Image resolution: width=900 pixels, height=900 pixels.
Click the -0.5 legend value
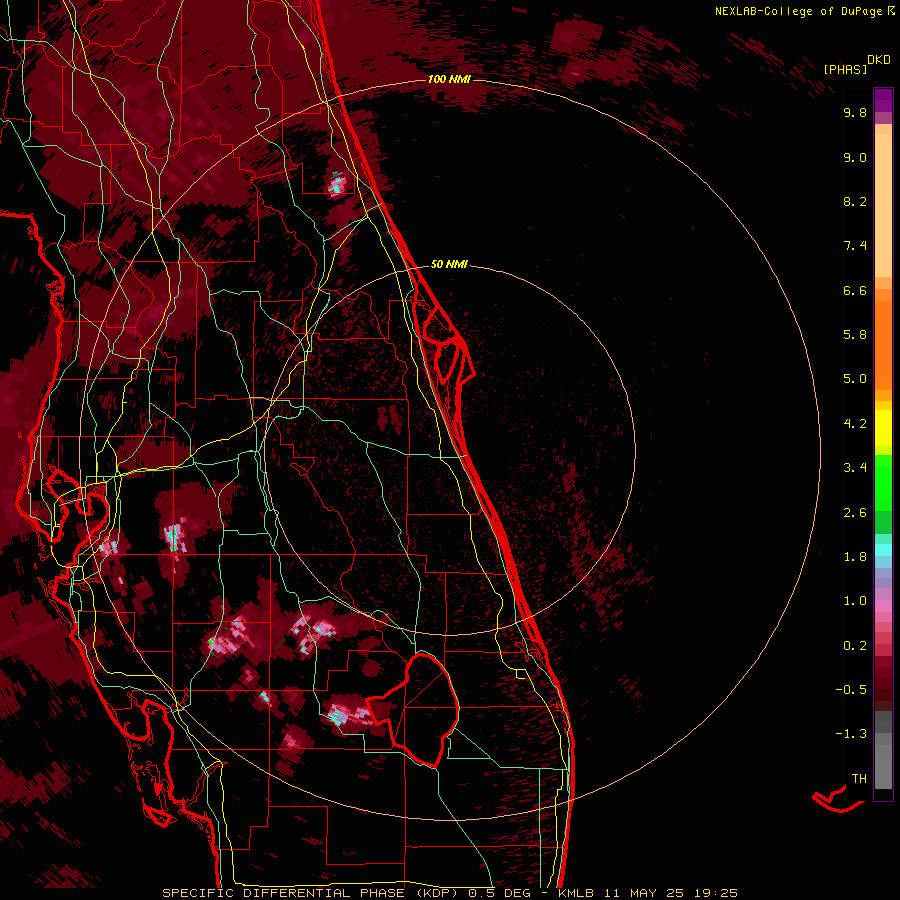(x=851, y=690)
